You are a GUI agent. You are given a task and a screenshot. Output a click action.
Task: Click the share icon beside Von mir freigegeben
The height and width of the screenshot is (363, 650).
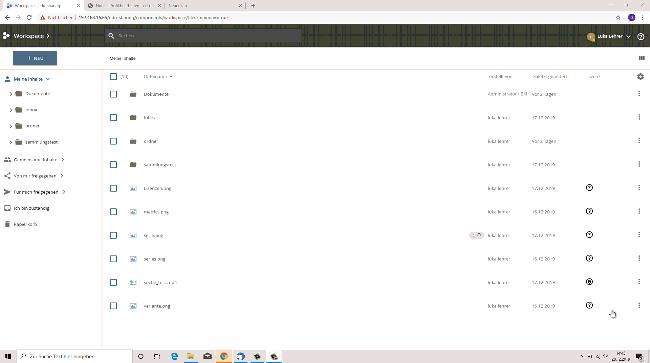[7, 176]
